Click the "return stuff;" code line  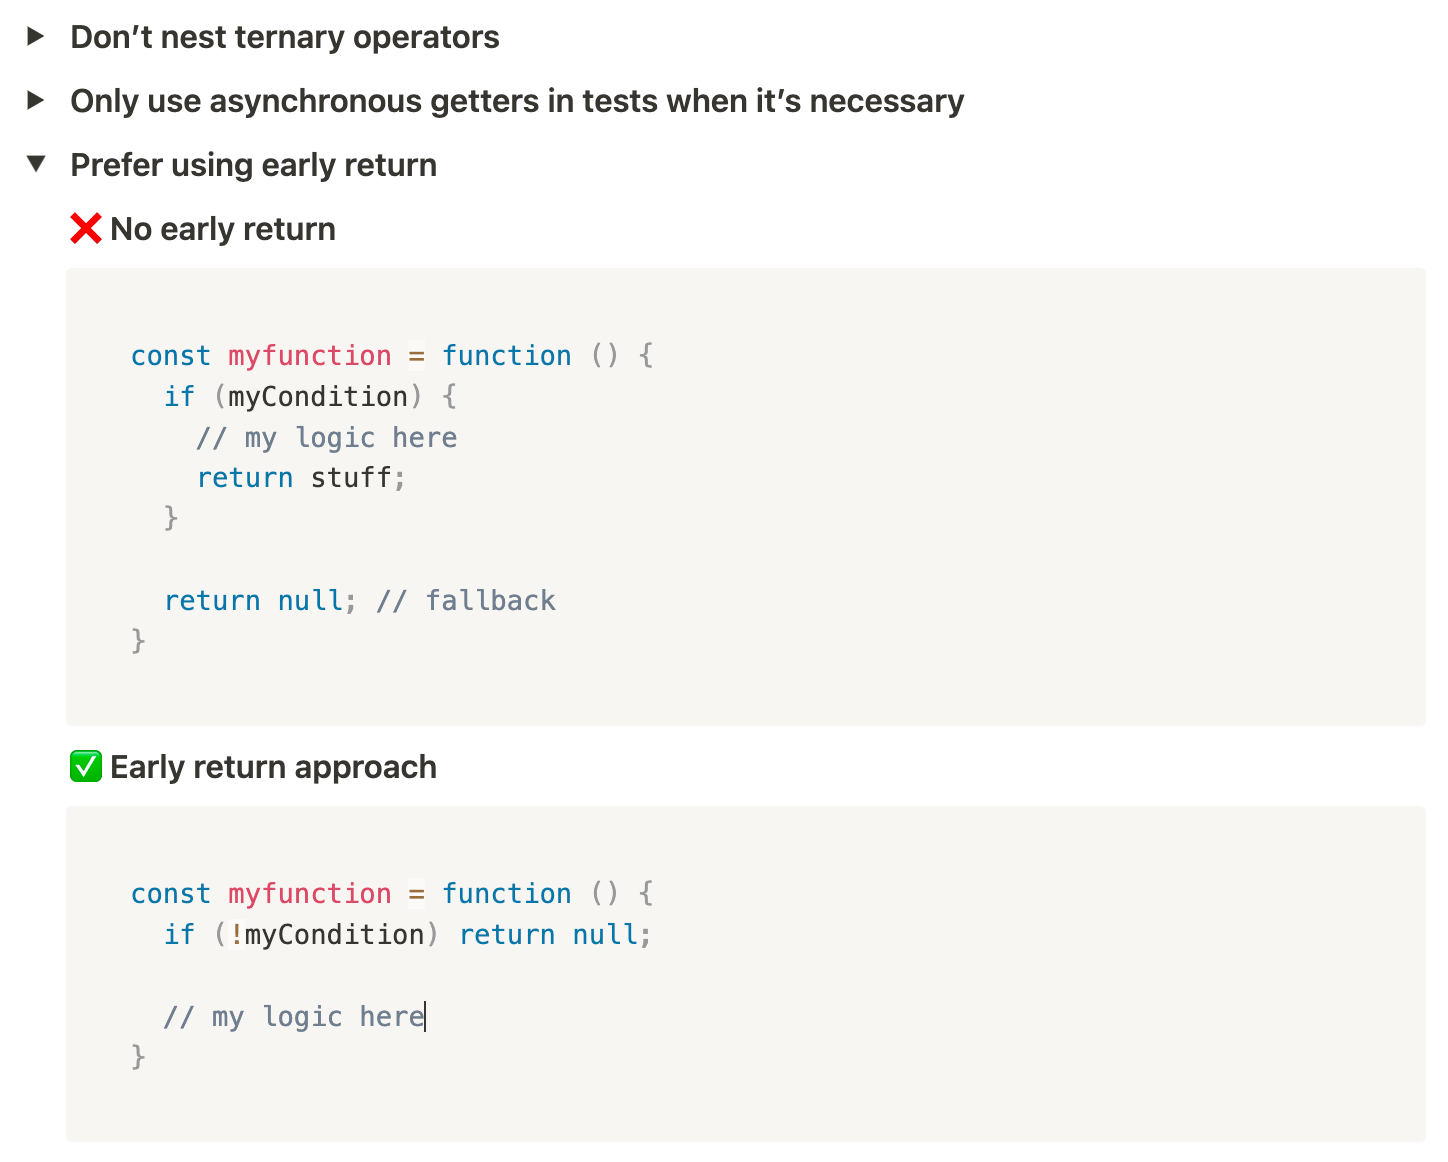click(301, 478)
